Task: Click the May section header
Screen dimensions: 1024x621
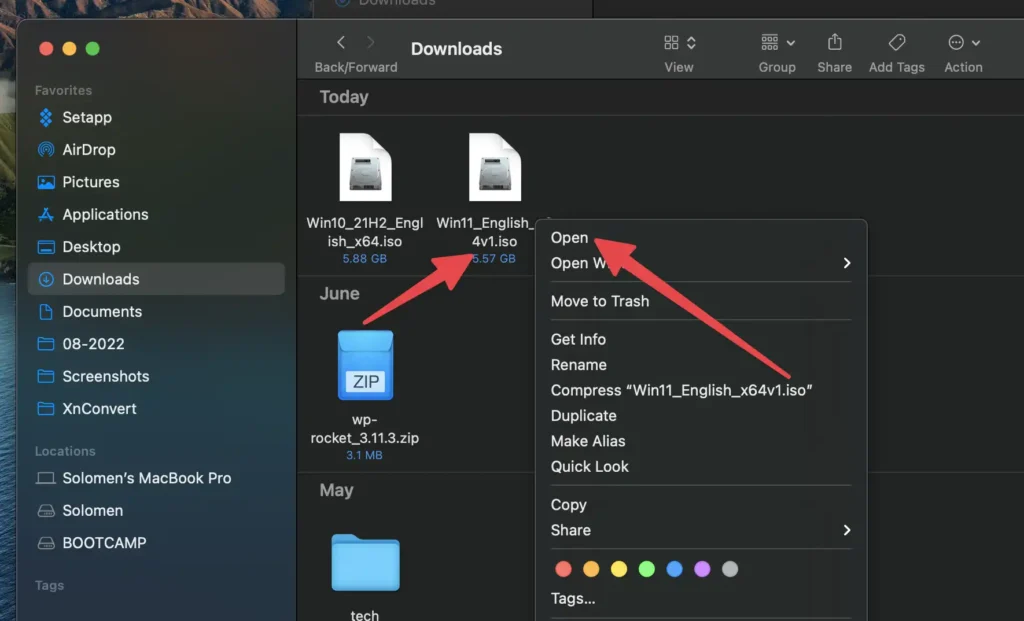Action: (x=336, y=490)
